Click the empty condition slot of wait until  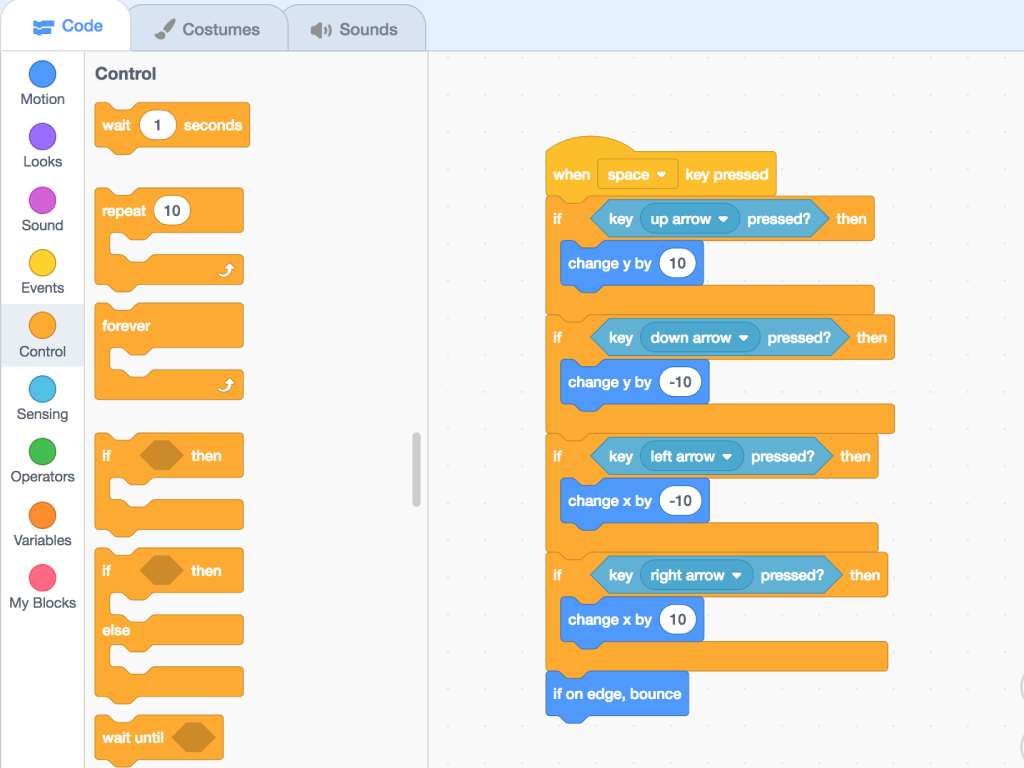[193, 737]
